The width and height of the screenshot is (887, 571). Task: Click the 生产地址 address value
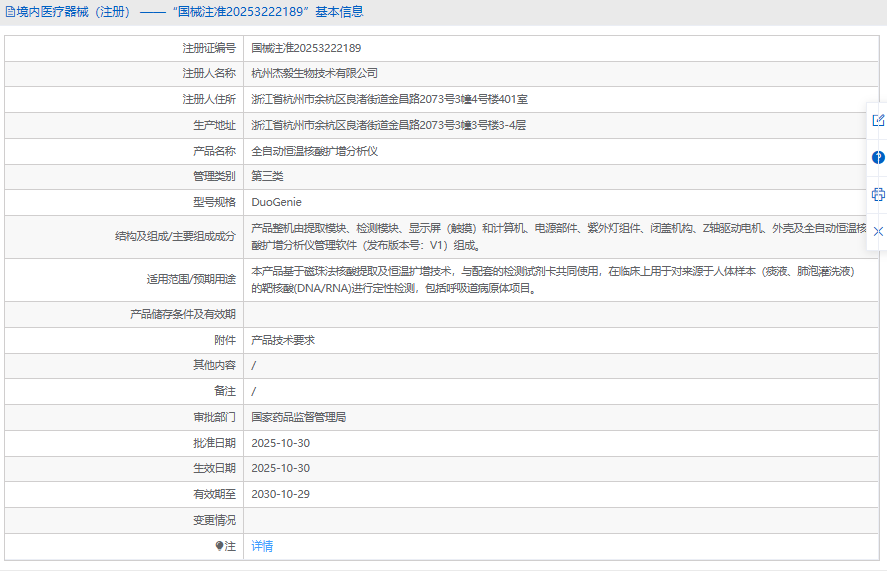coord(388,125)
